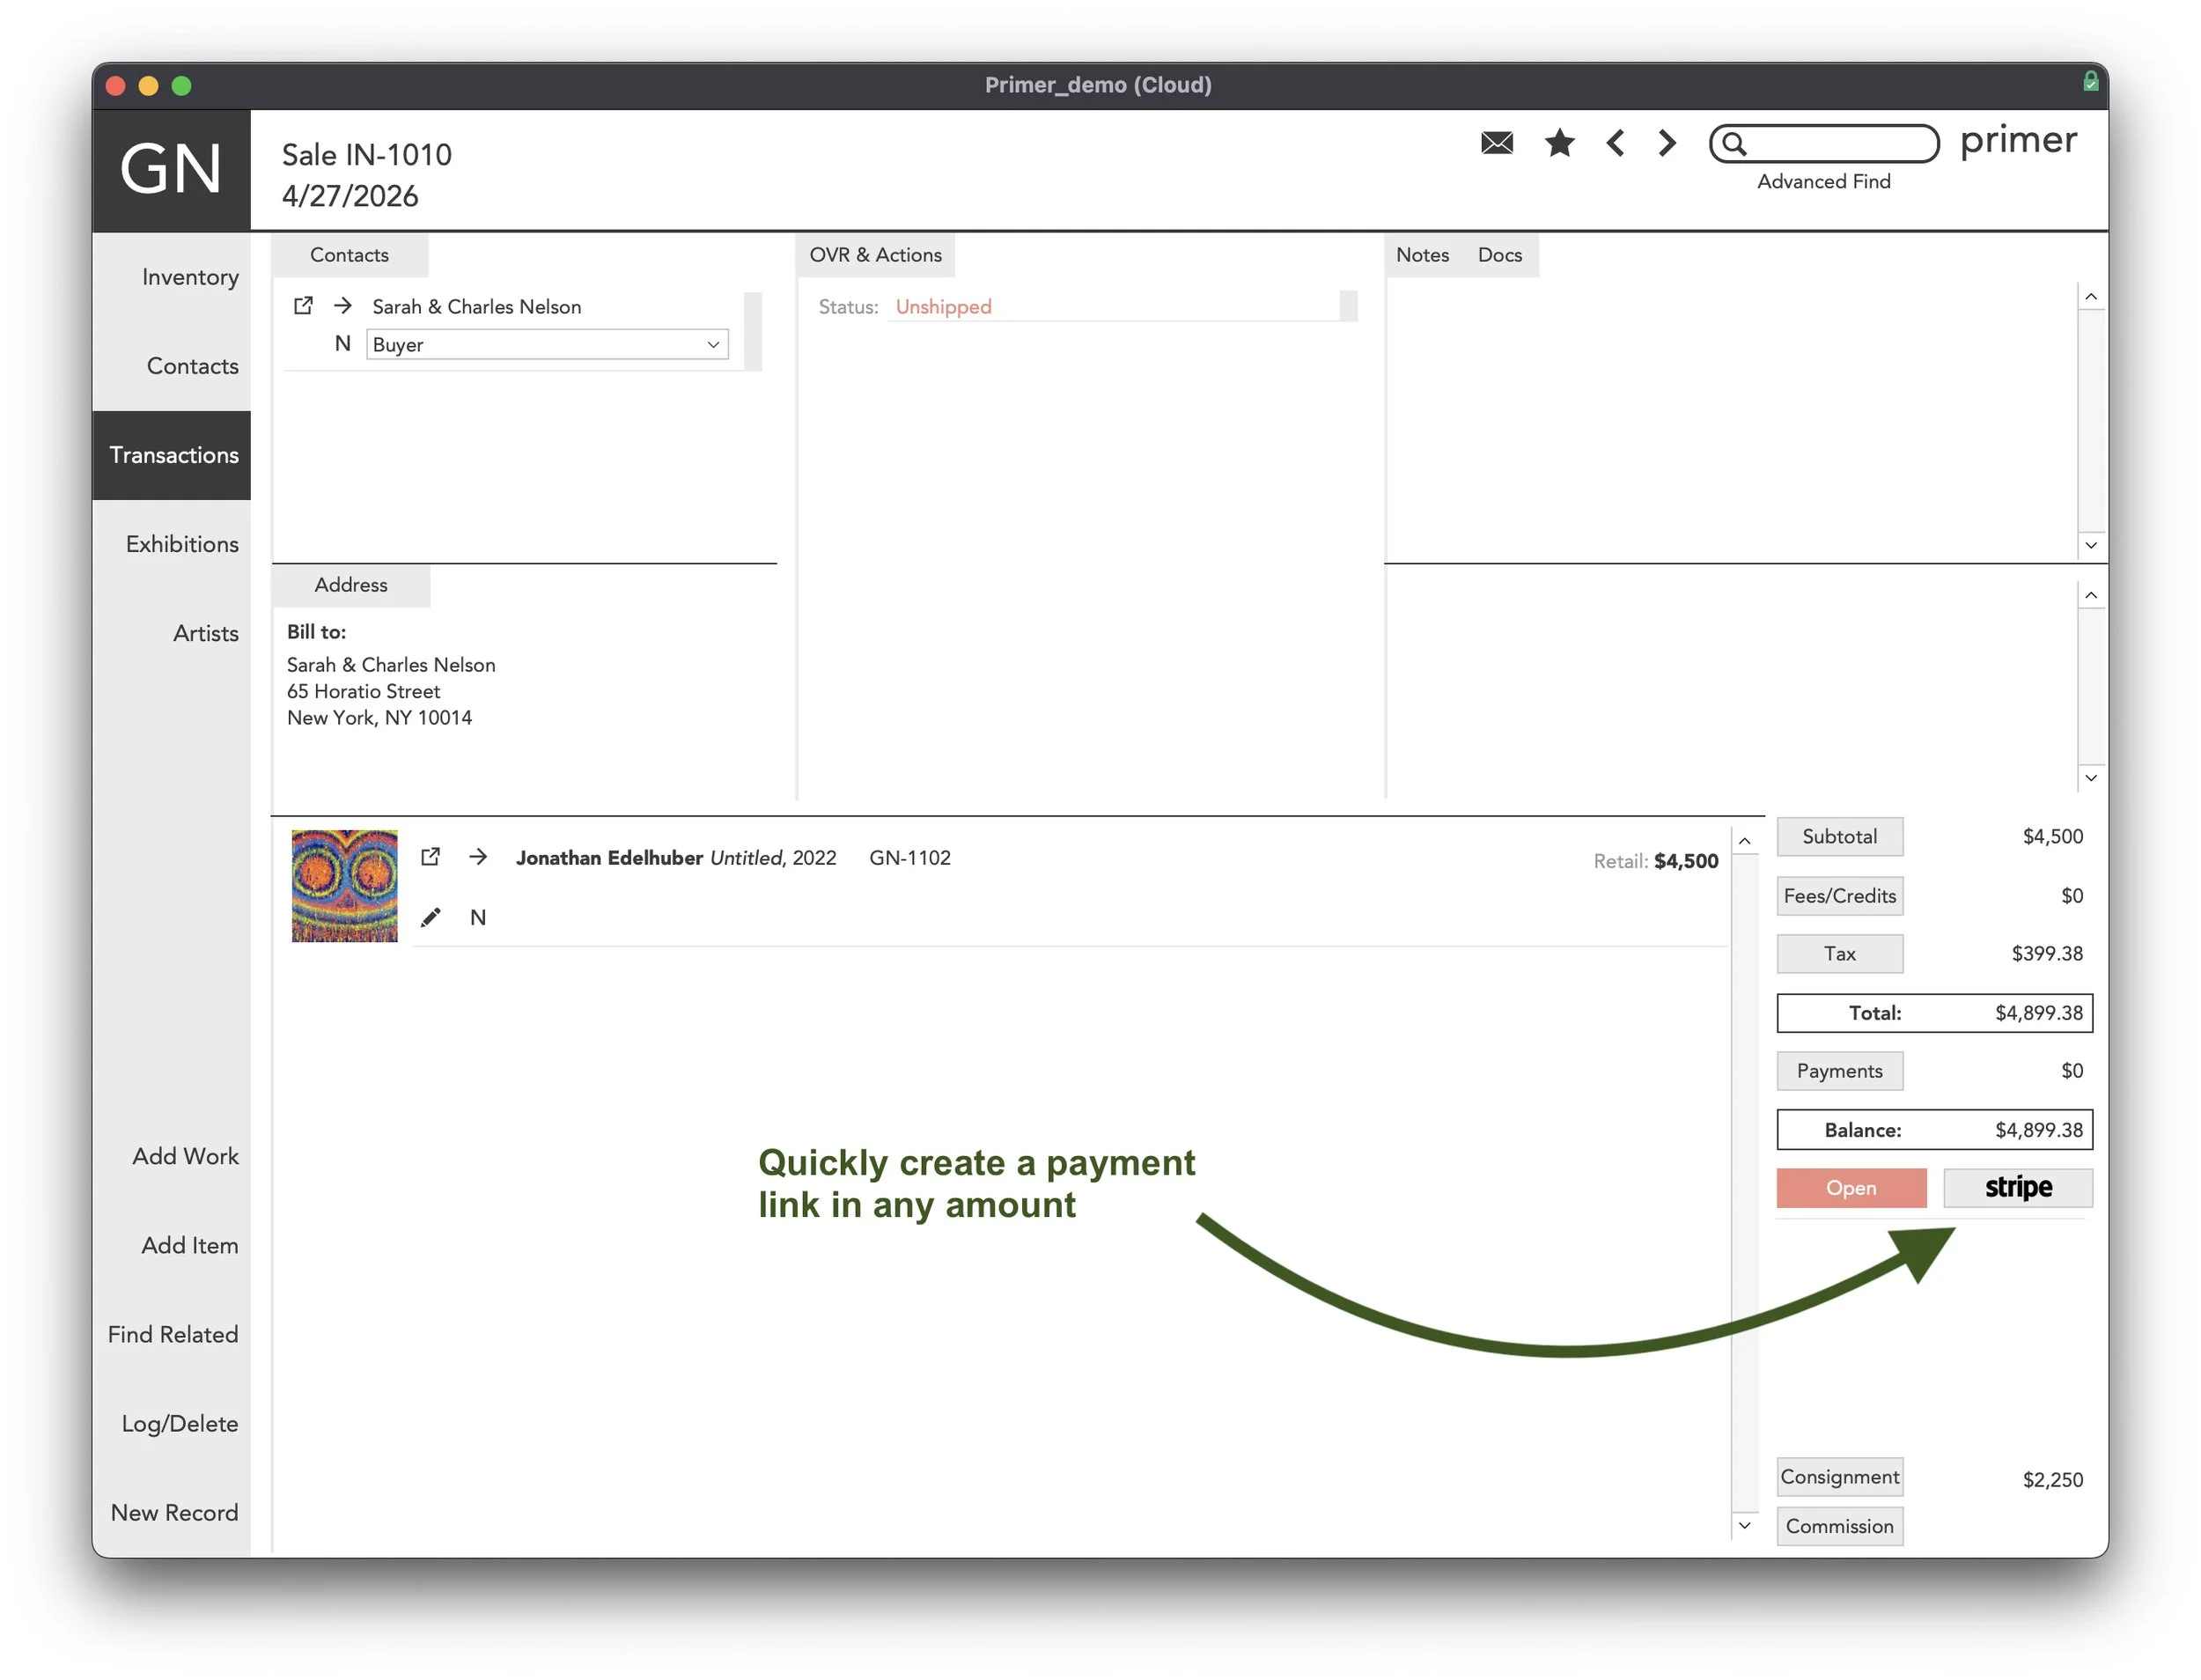This screenshot has width=2201, height=1680.
Task: Open artwork GN-1102 in new window
Action: (430, 857)
